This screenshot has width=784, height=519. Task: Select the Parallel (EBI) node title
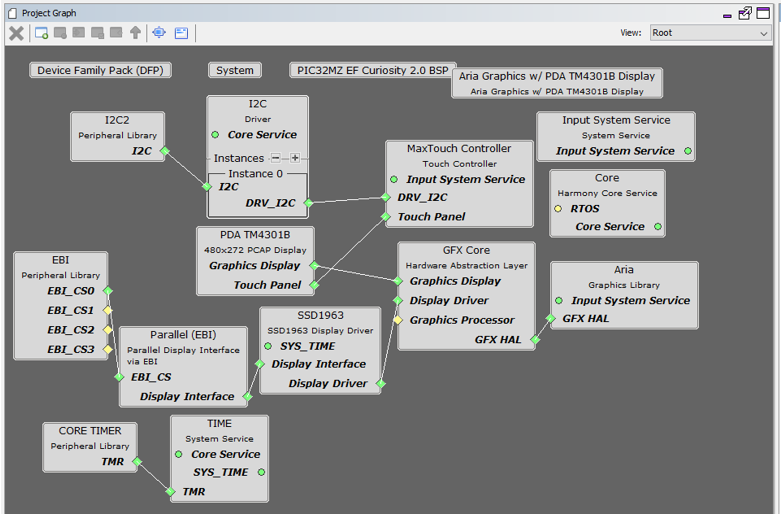pos(184,335)
